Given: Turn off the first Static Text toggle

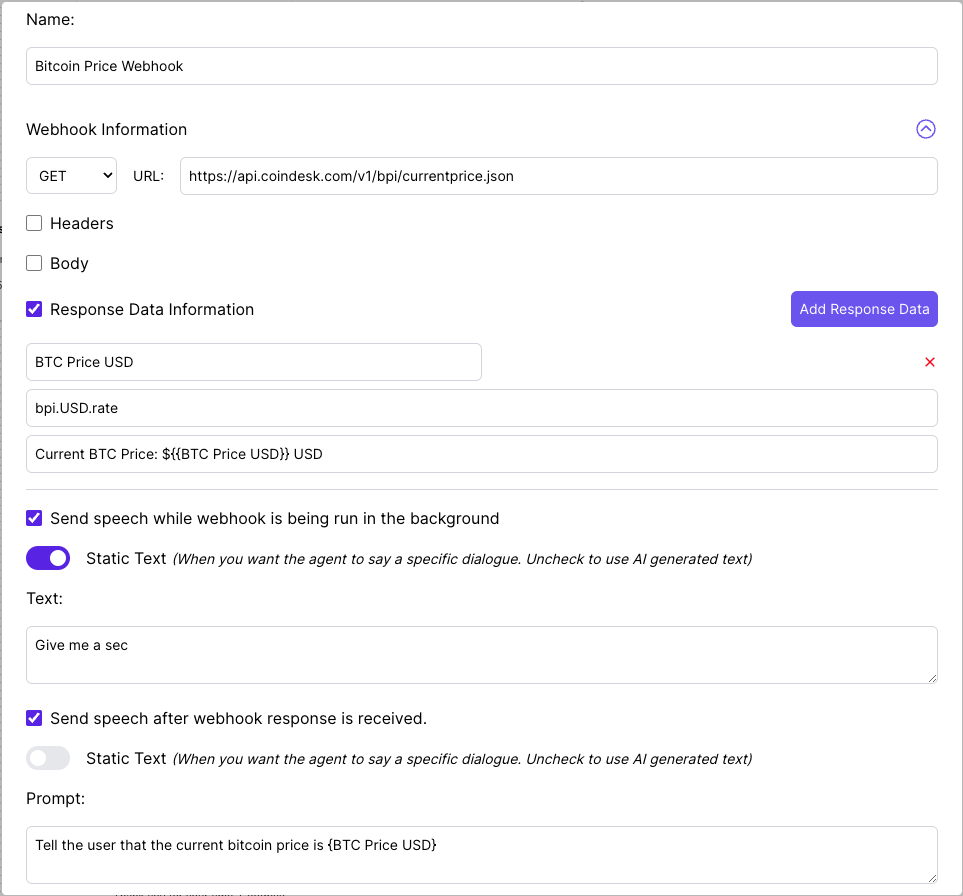Looking at the screenshot, I should [x=48, y=558].
